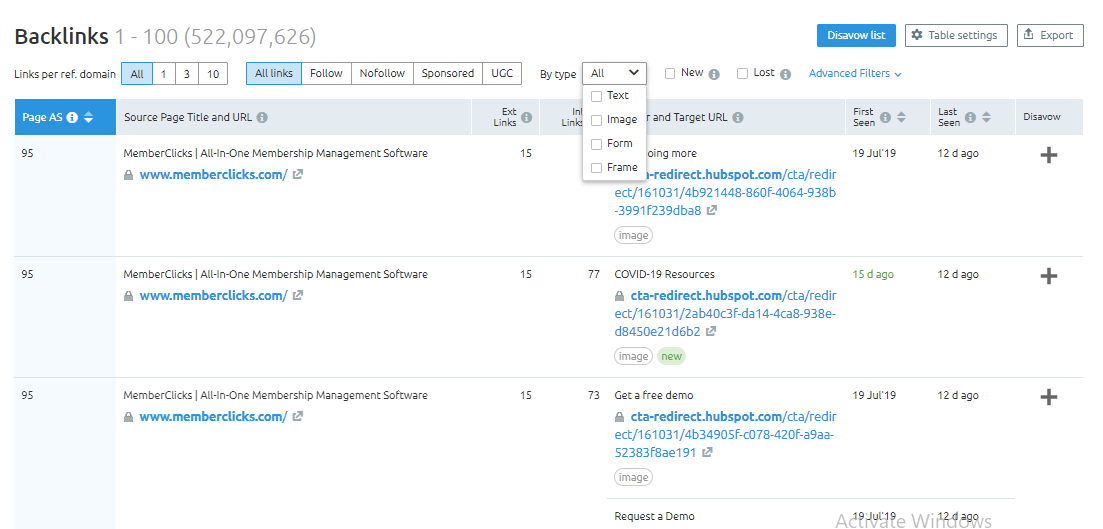Click the Last Seen sort arrows
The image size is (1103, 529).
coord(986,118)
